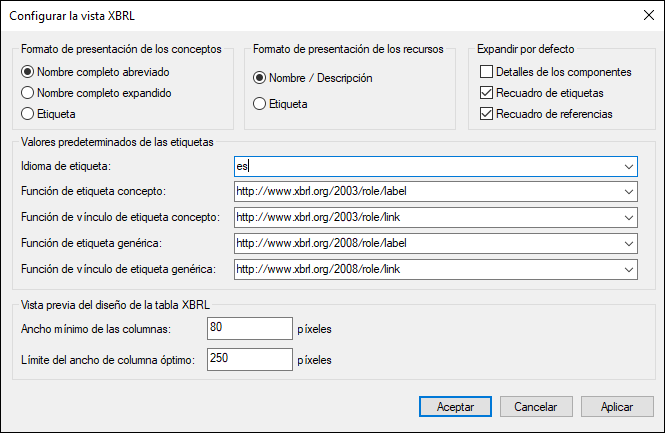Expand Función de etiqueta concepto dropdown
Viewport: 665px width, 433px height.
click(628, 192)
